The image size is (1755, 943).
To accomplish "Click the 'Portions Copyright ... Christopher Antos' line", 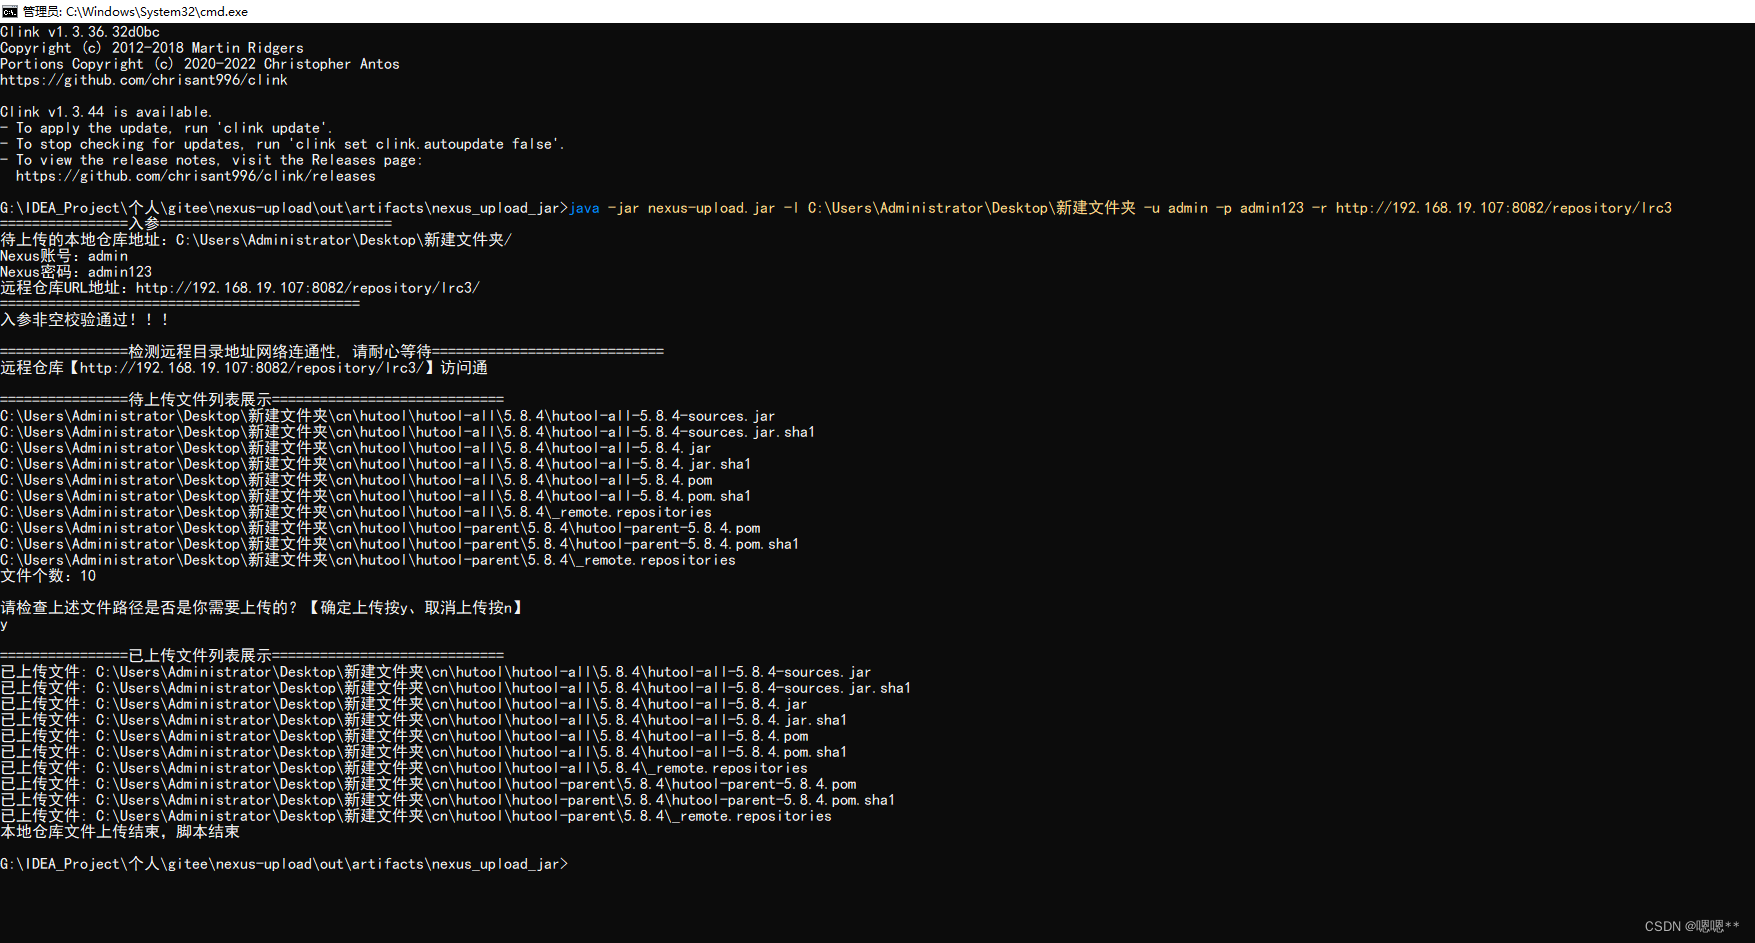I will click(x=200, y=64).
